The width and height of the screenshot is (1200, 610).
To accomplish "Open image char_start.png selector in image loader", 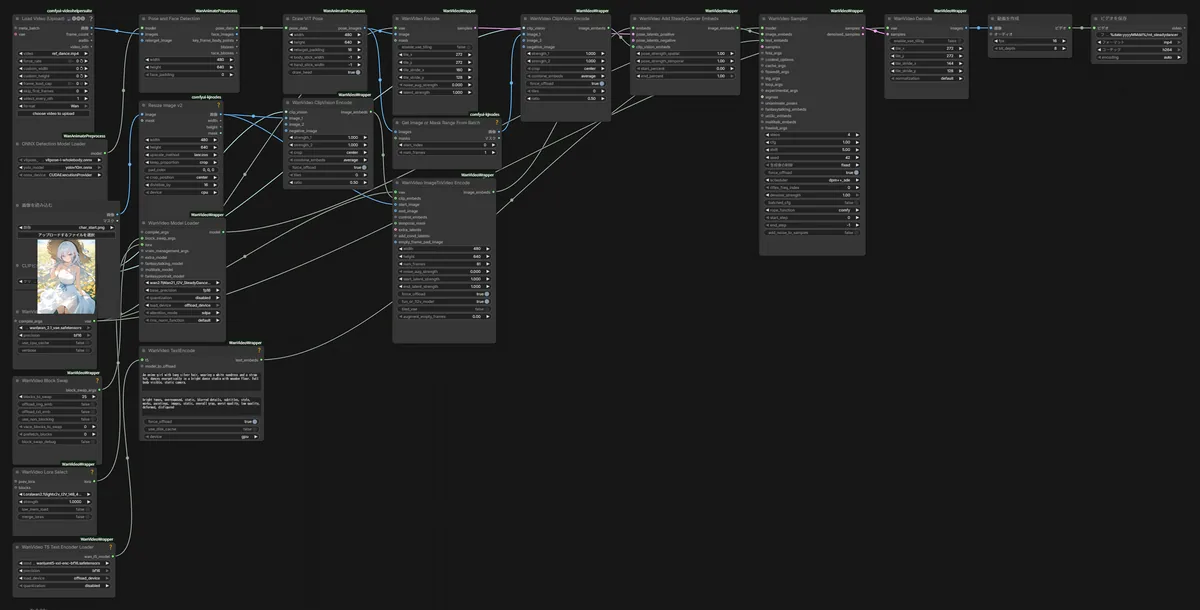I will point(66,227).
